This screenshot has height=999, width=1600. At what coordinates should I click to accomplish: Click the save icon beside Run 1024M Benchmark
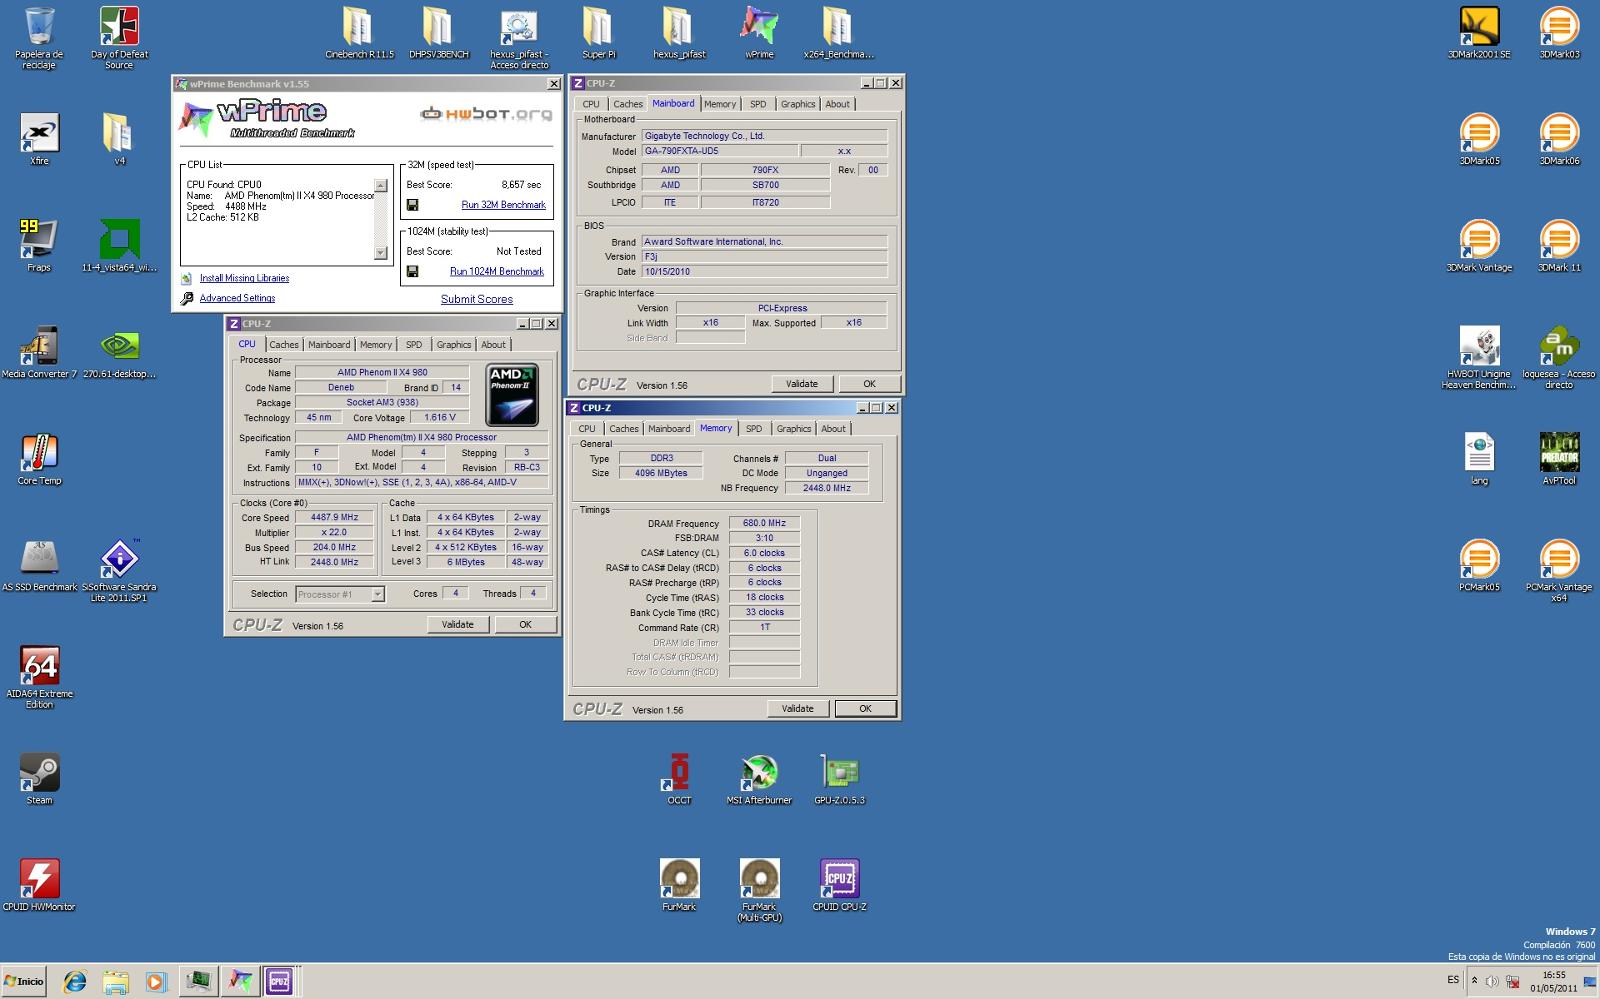click(x=412, y=271)
